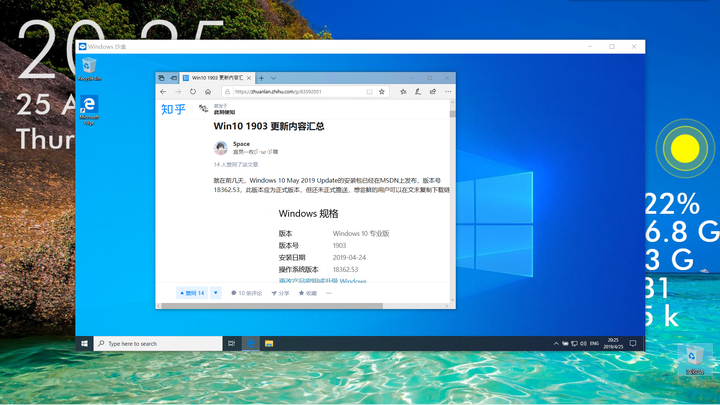Click the 分享 share button
Screen dimensions: 720x405
click(x=280, y=293)
